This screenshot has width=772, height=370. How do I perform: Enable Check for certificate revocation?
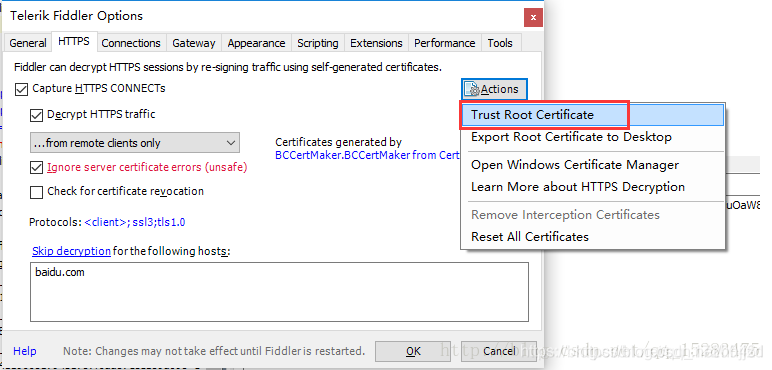pyautogui.click(x=36, y=192)
